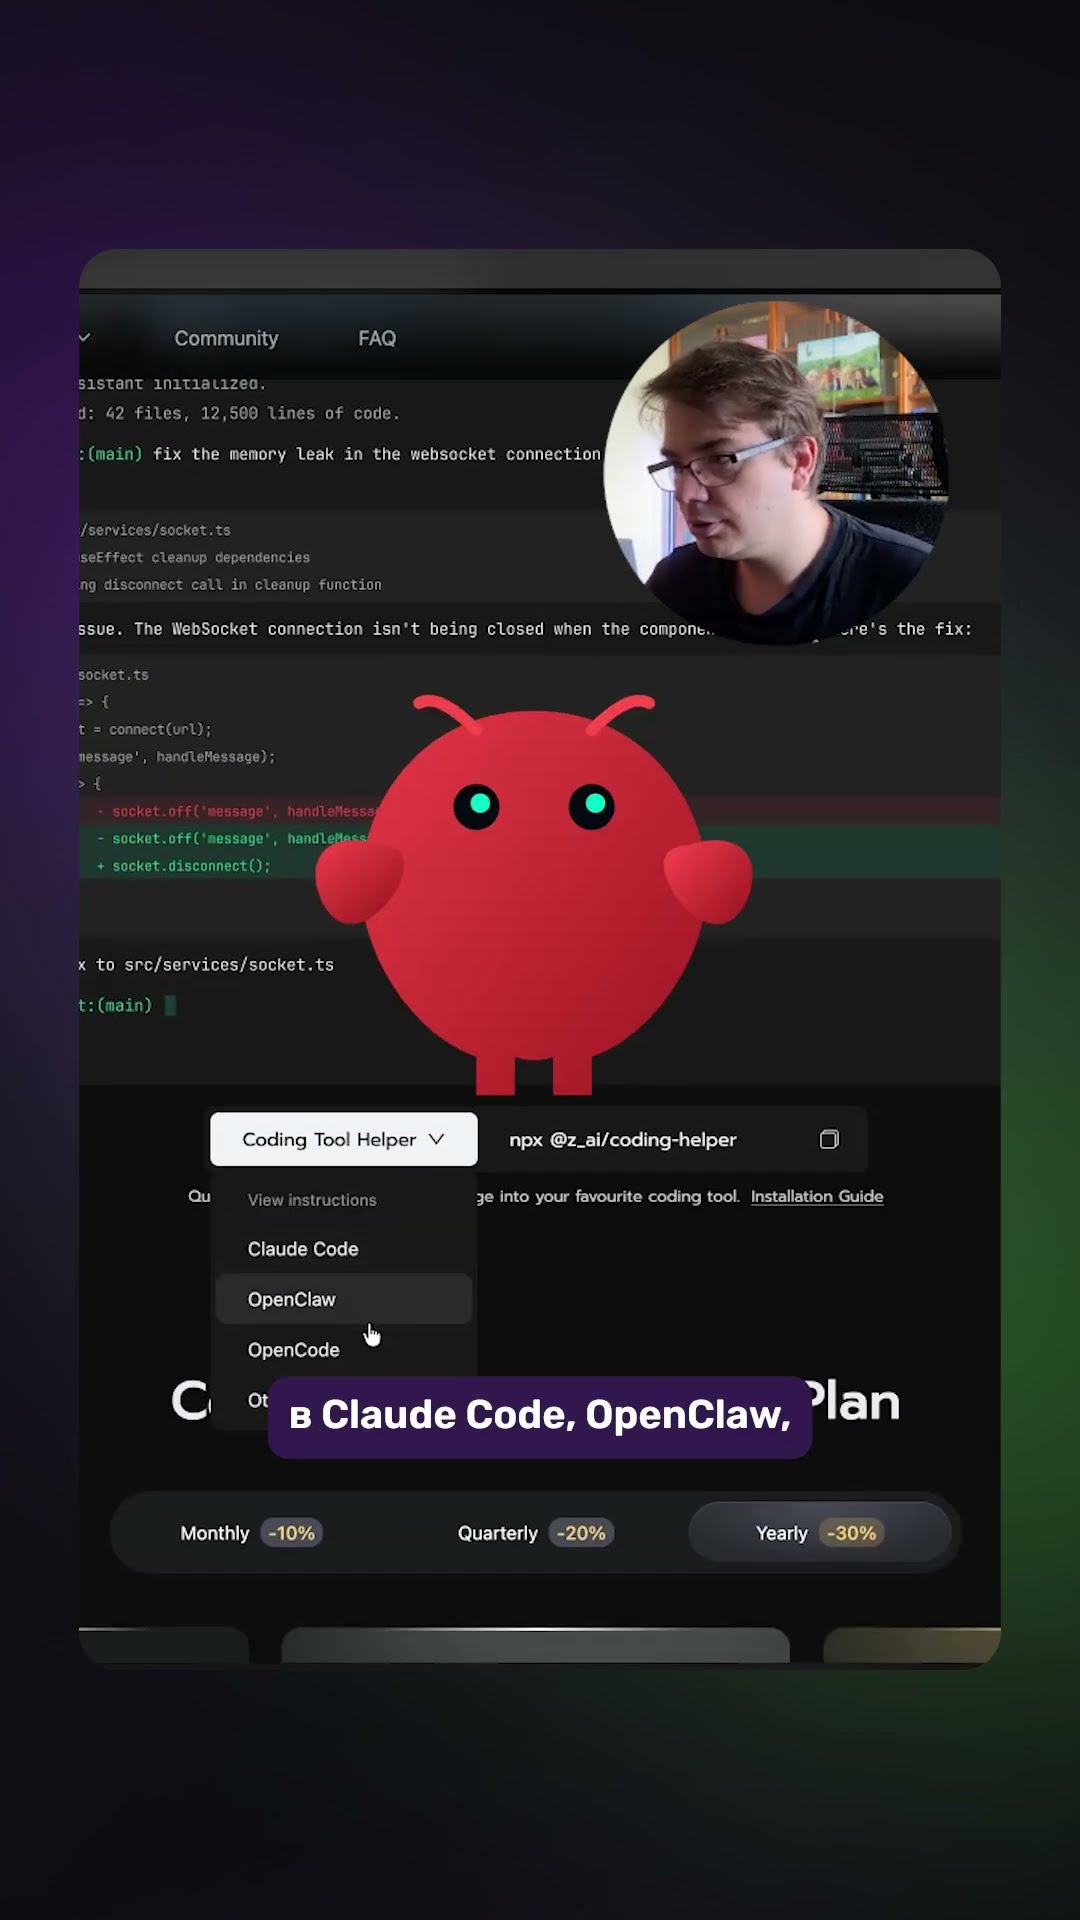Switch billing to Monthly
1080x1920 pixels.
(250, 1533)
